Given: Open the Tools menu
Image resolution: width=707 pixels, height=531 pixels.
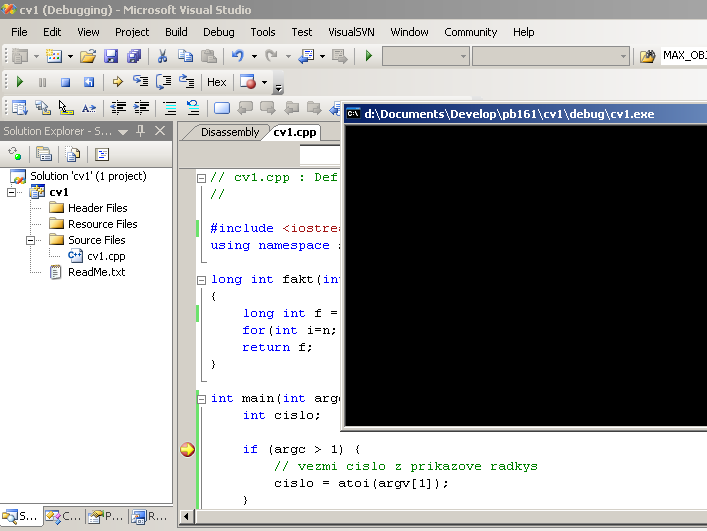Looking at the screenshot, I should pos(263,32).
